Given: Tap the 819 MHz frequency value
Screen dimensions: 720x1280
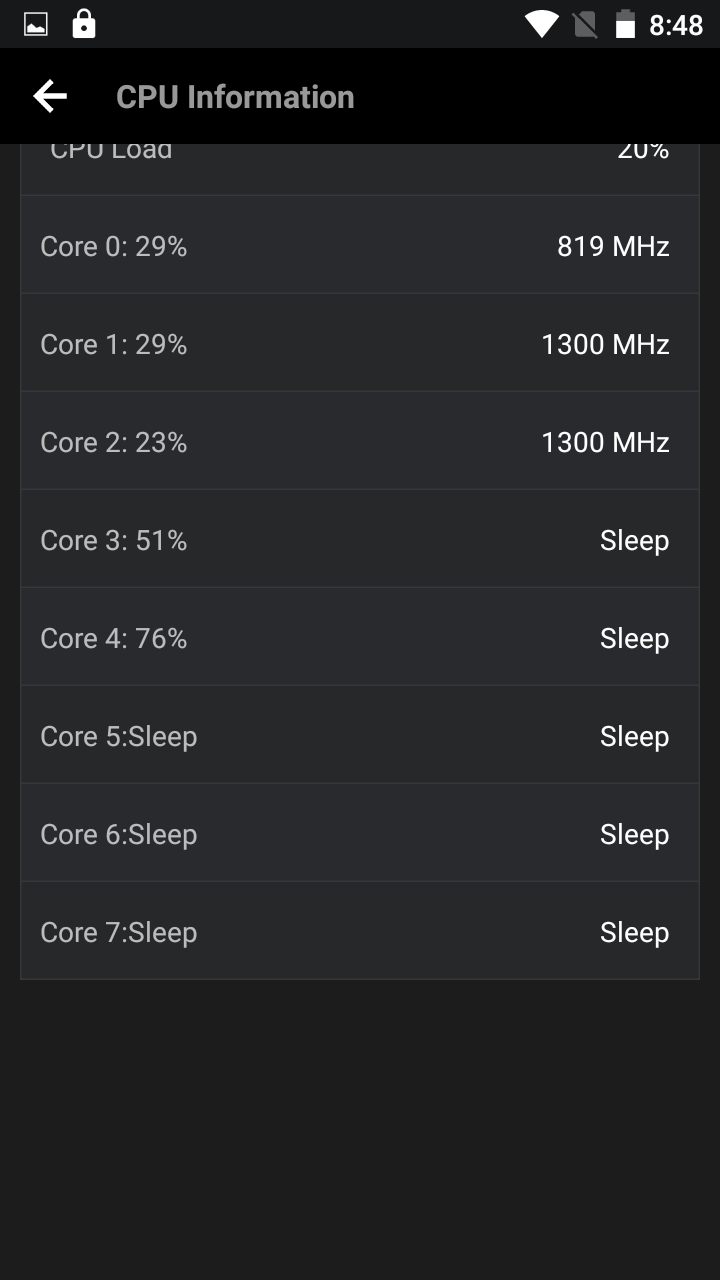Looking at the screenshot, I should tap(612, 246).
